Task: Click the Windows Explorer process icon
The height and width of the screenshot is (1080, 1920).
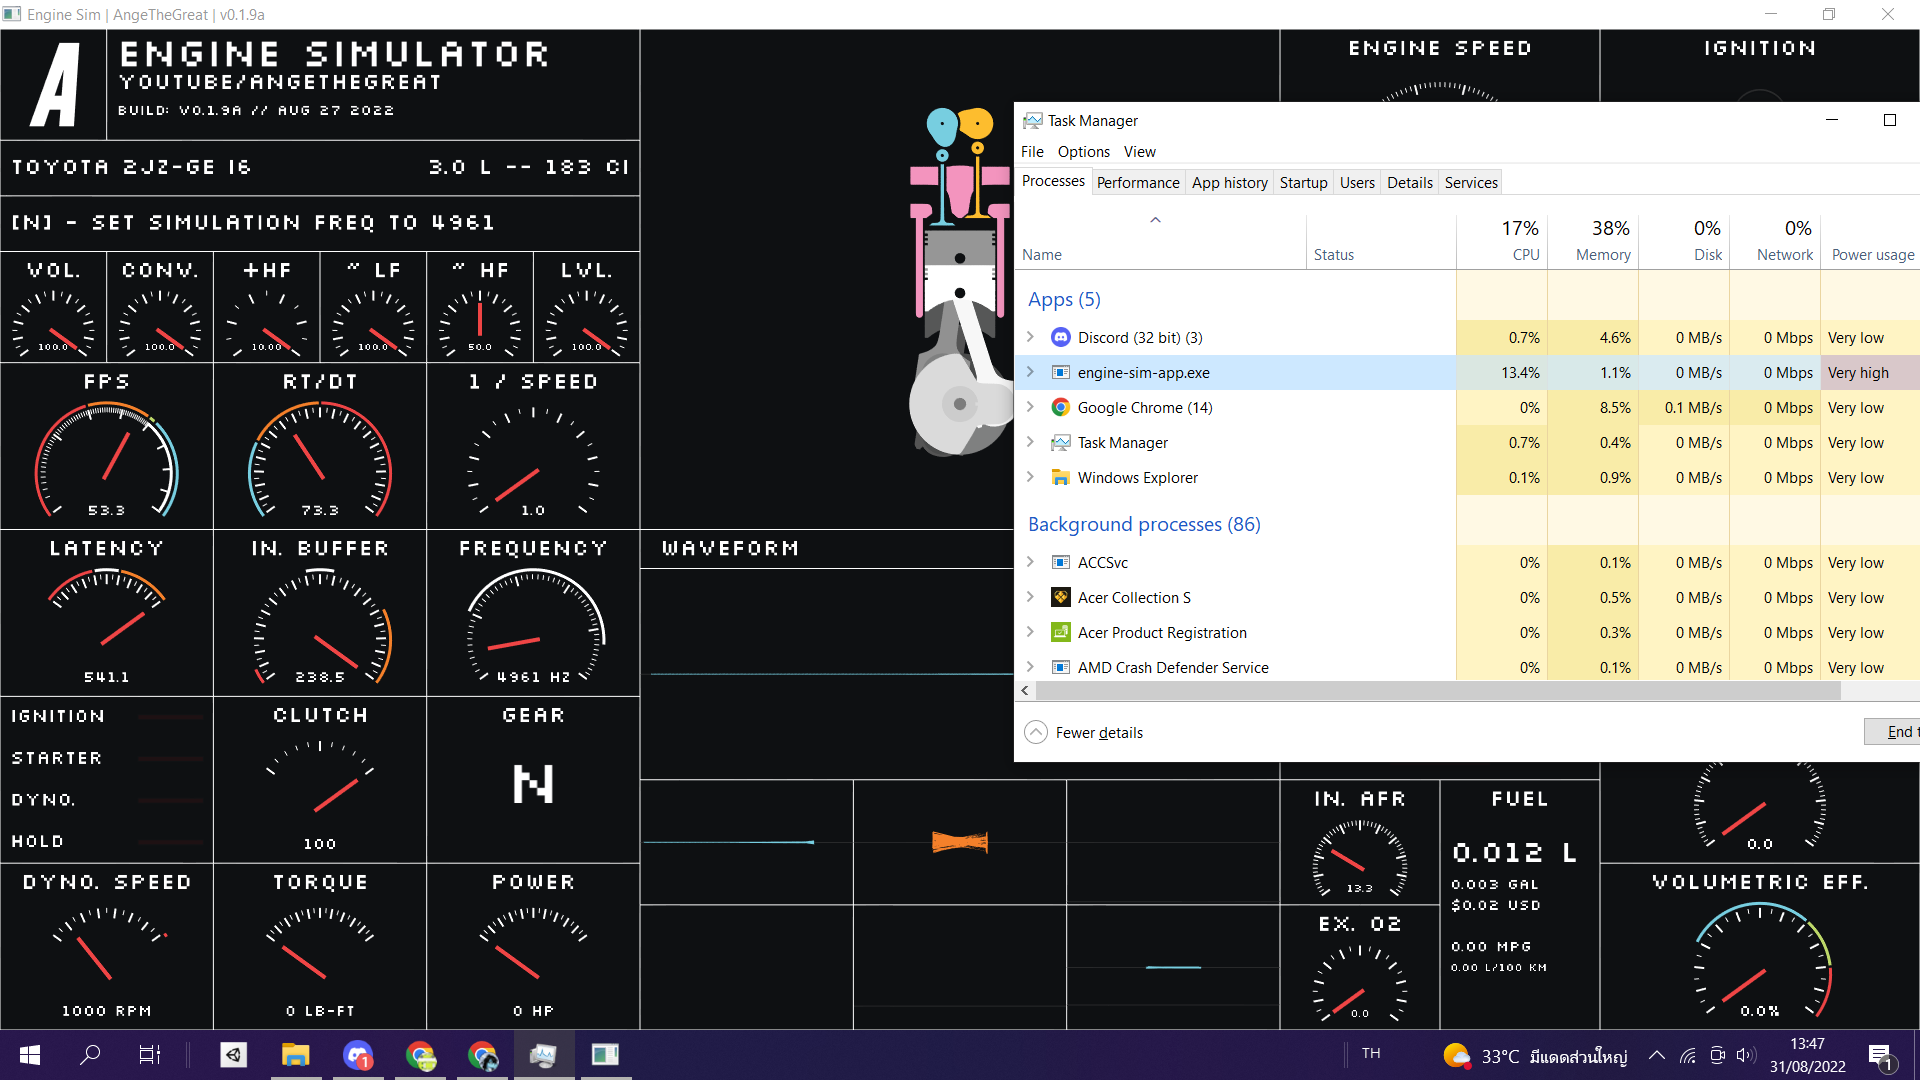Action: coord(1060,478)
